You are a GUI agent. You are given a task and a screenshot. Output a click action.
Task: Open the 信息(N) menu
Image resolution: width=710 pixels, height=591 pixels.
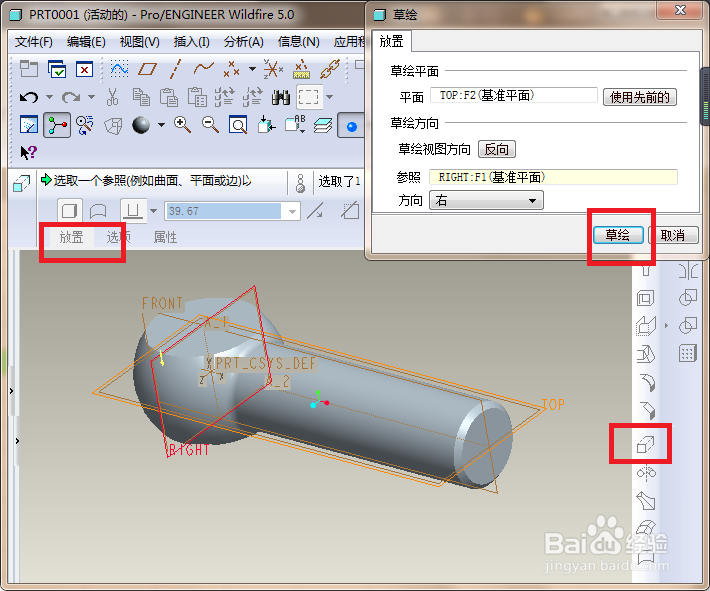(298, 42)
